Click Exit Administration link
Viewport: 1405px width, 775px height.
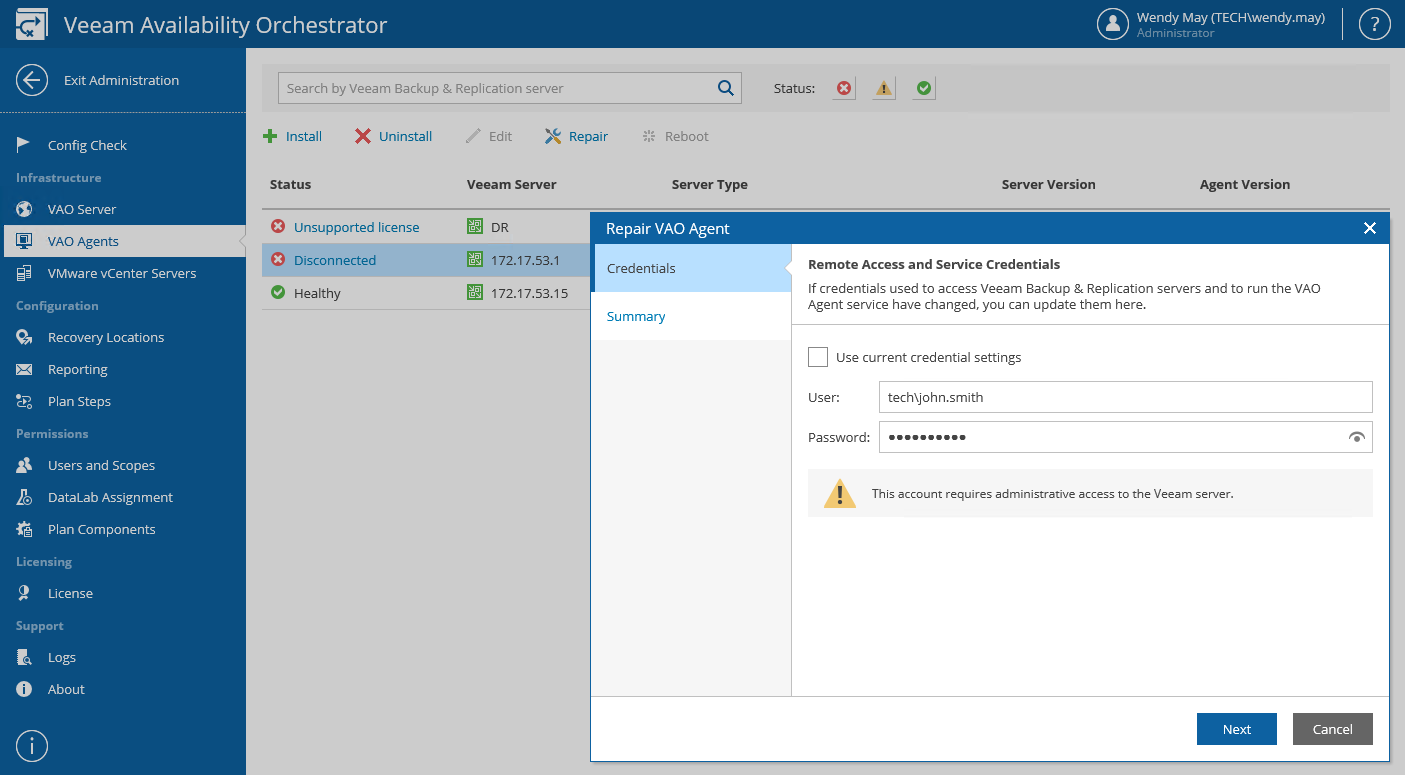[x=121, y=80]
